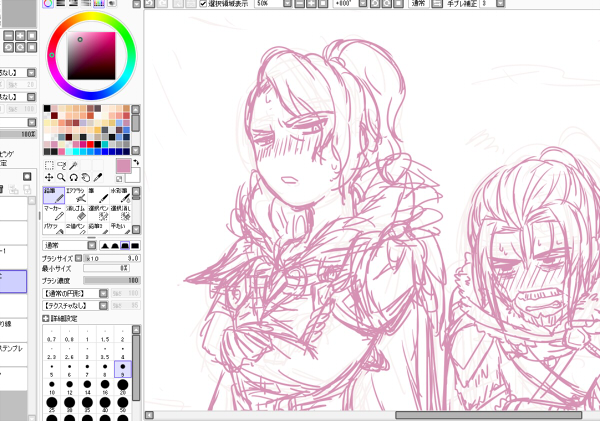600x421 pixels.
Task: Select the second rounded brush edge shape
Action: pyautogui.click(x=115, y=246)
